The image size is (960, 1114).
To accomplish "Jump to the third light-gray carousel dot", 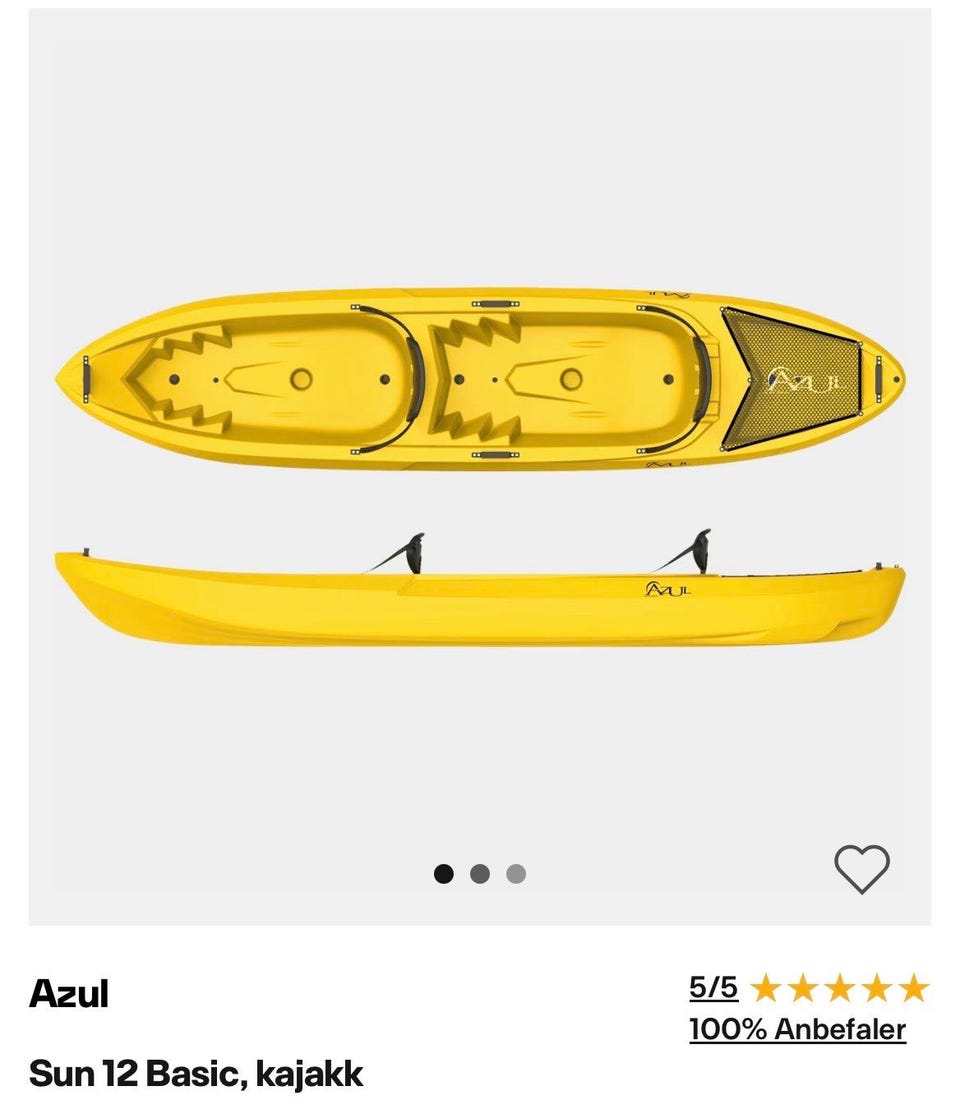I will (x=516, y=874).
